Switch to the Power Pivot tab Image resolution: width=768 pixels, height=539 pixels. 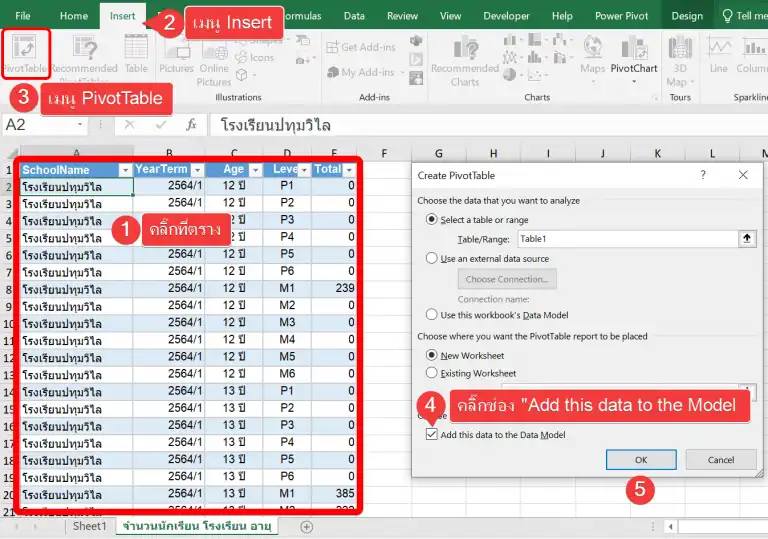(622, 16)
